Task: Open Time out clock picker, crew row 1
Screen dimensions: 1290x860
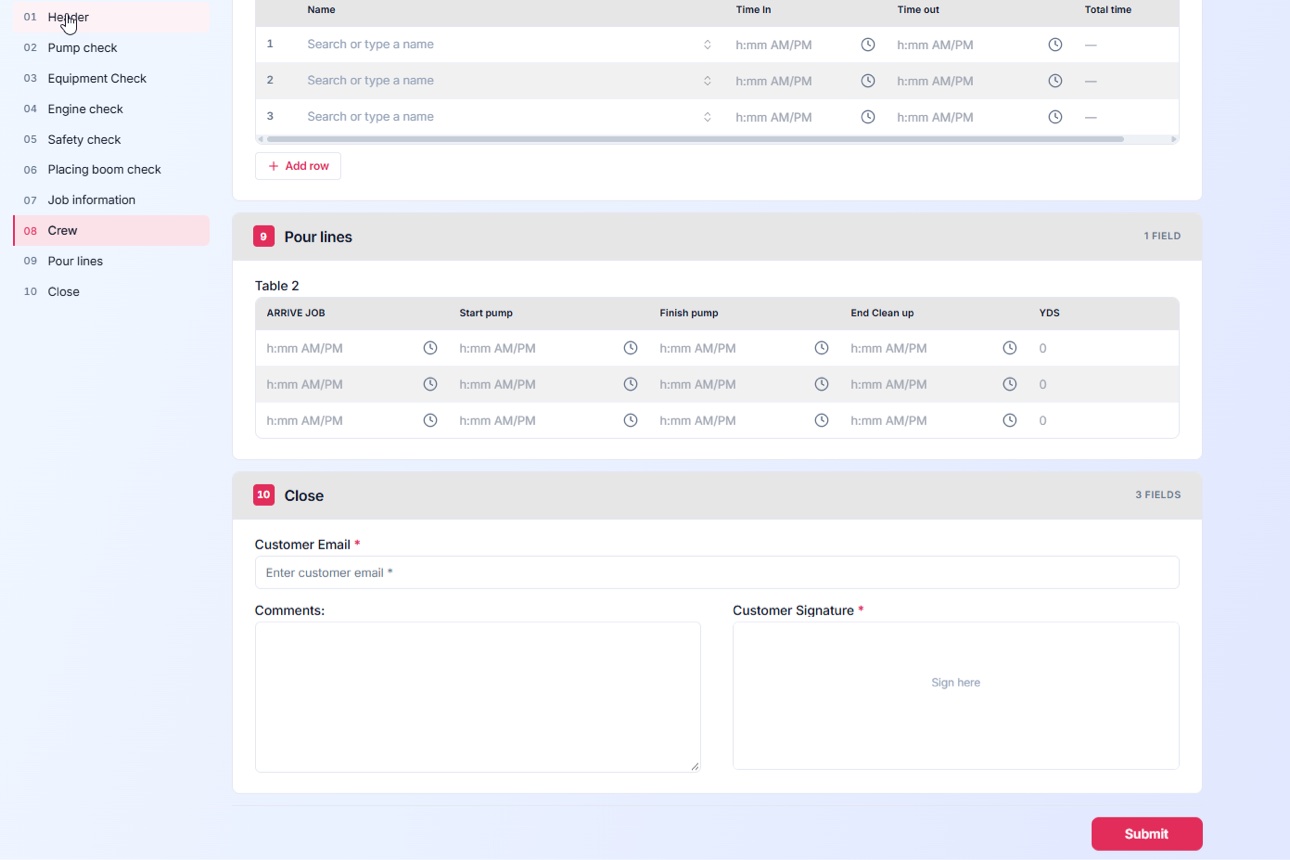Action: click(x=1055, y=45)
